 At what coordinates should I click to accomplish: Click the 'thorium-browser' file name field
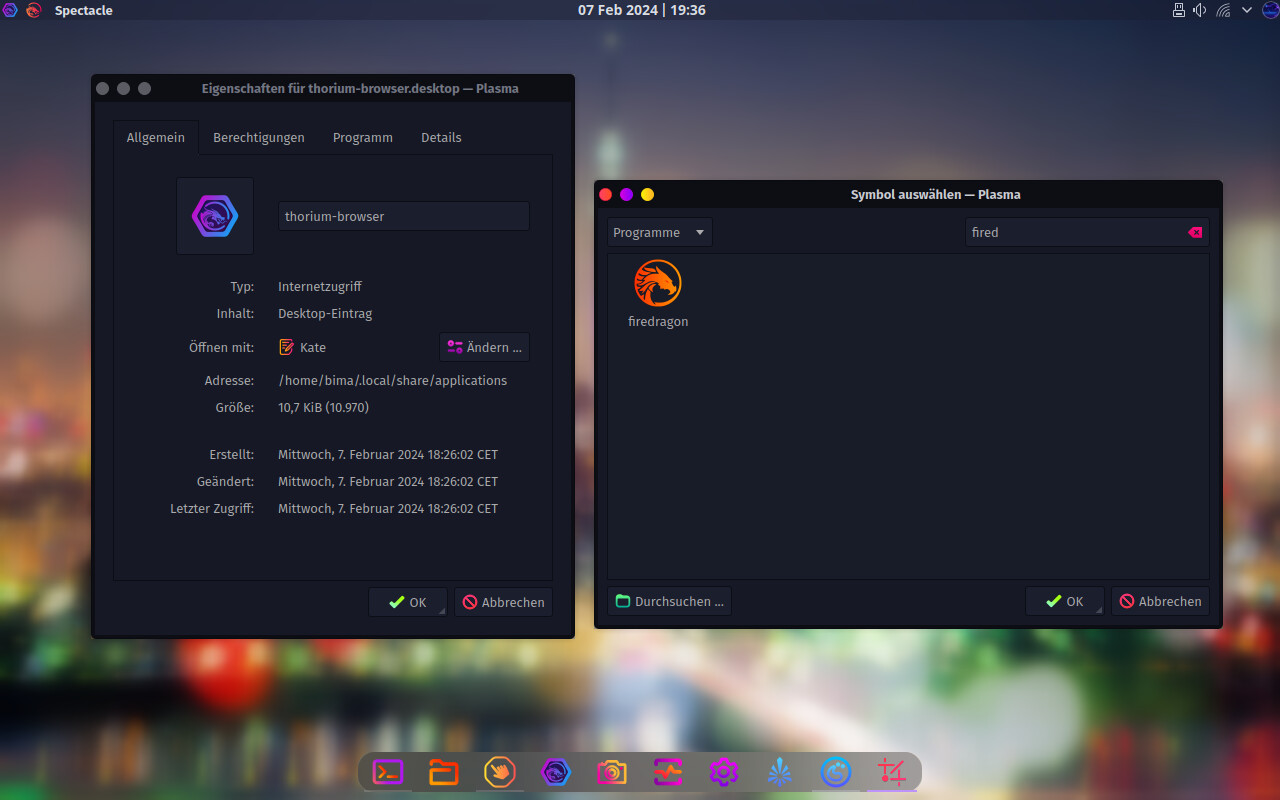tap(404, 216)
